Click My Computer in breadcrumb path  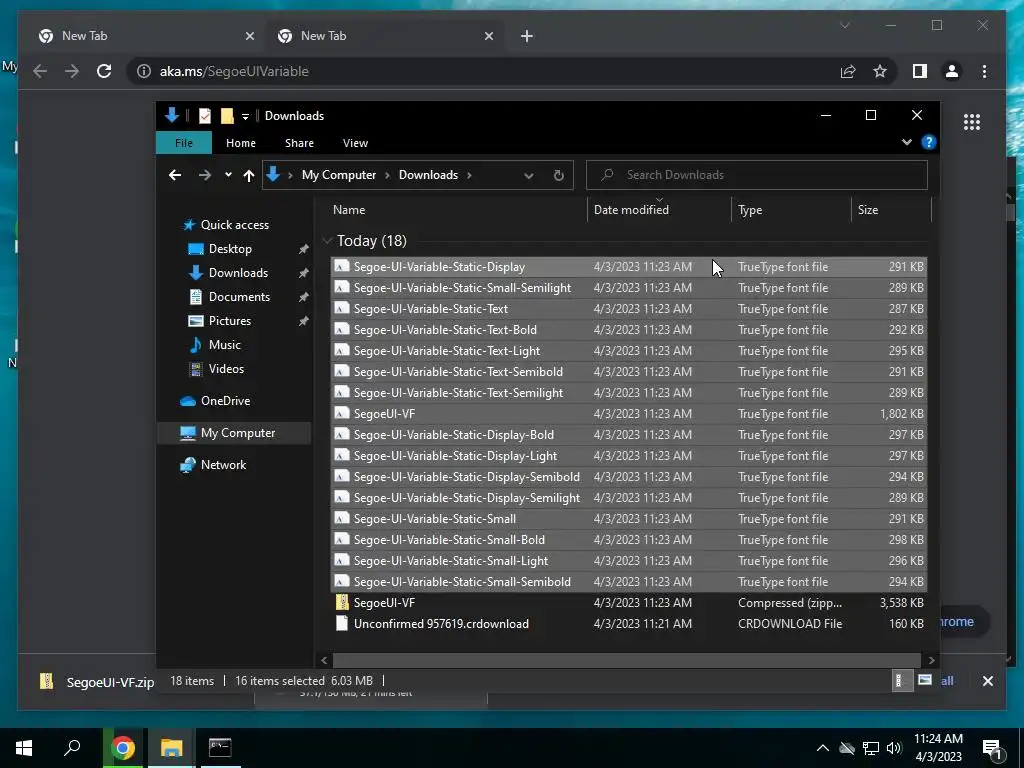[x=338, y=175]
